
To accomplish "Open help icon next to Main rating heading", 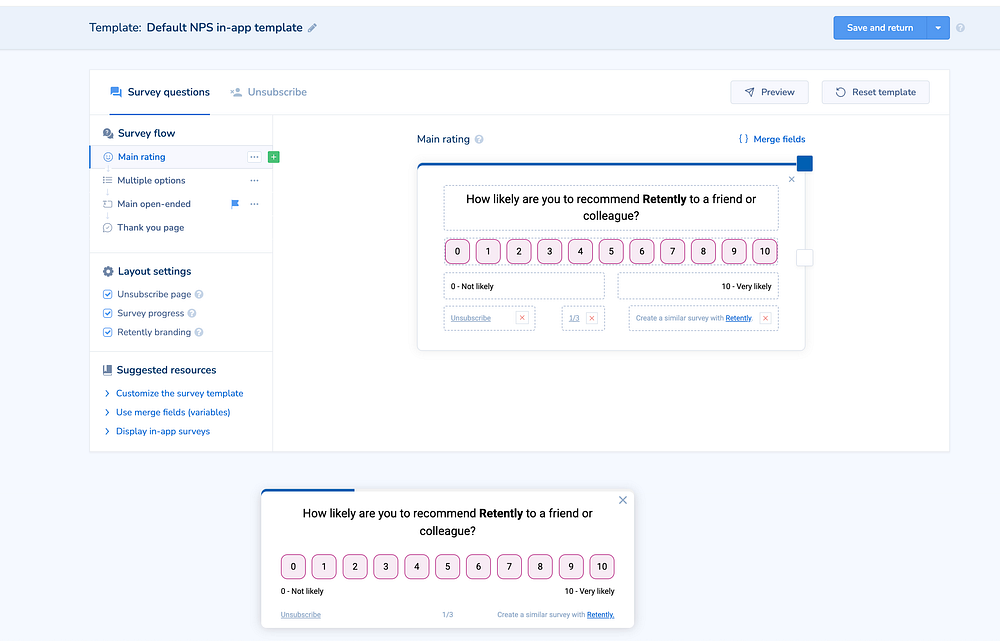I will coord(479,140).
